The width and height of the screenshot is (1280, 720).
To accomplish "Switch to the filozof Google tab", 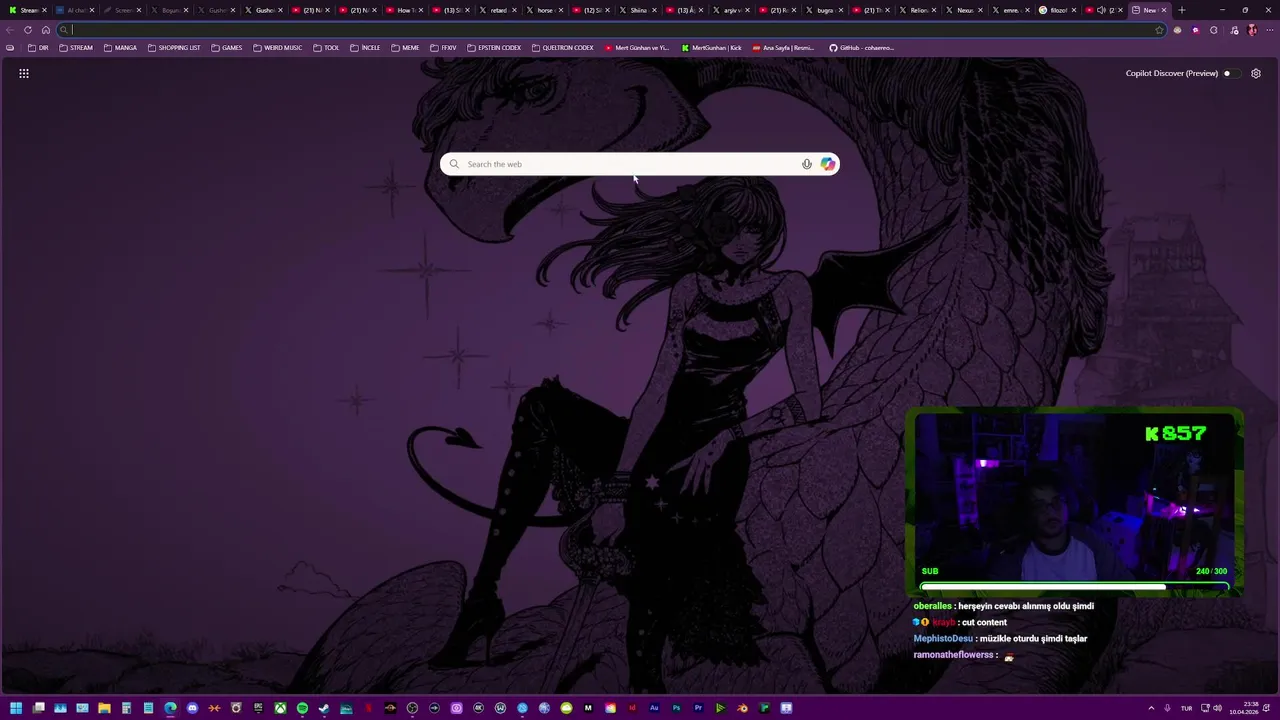I will 1056,10.
